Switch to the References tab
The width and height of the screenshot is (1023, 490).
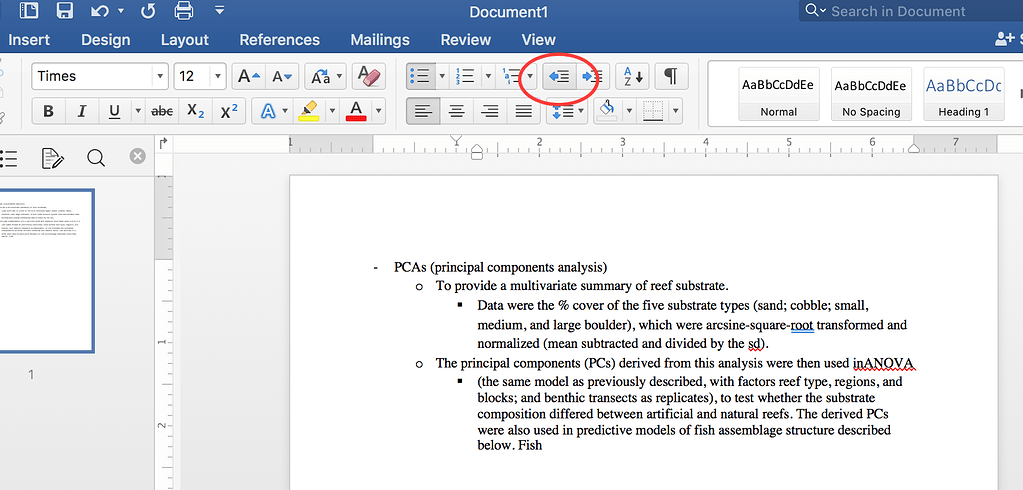[x=279, y=40]
